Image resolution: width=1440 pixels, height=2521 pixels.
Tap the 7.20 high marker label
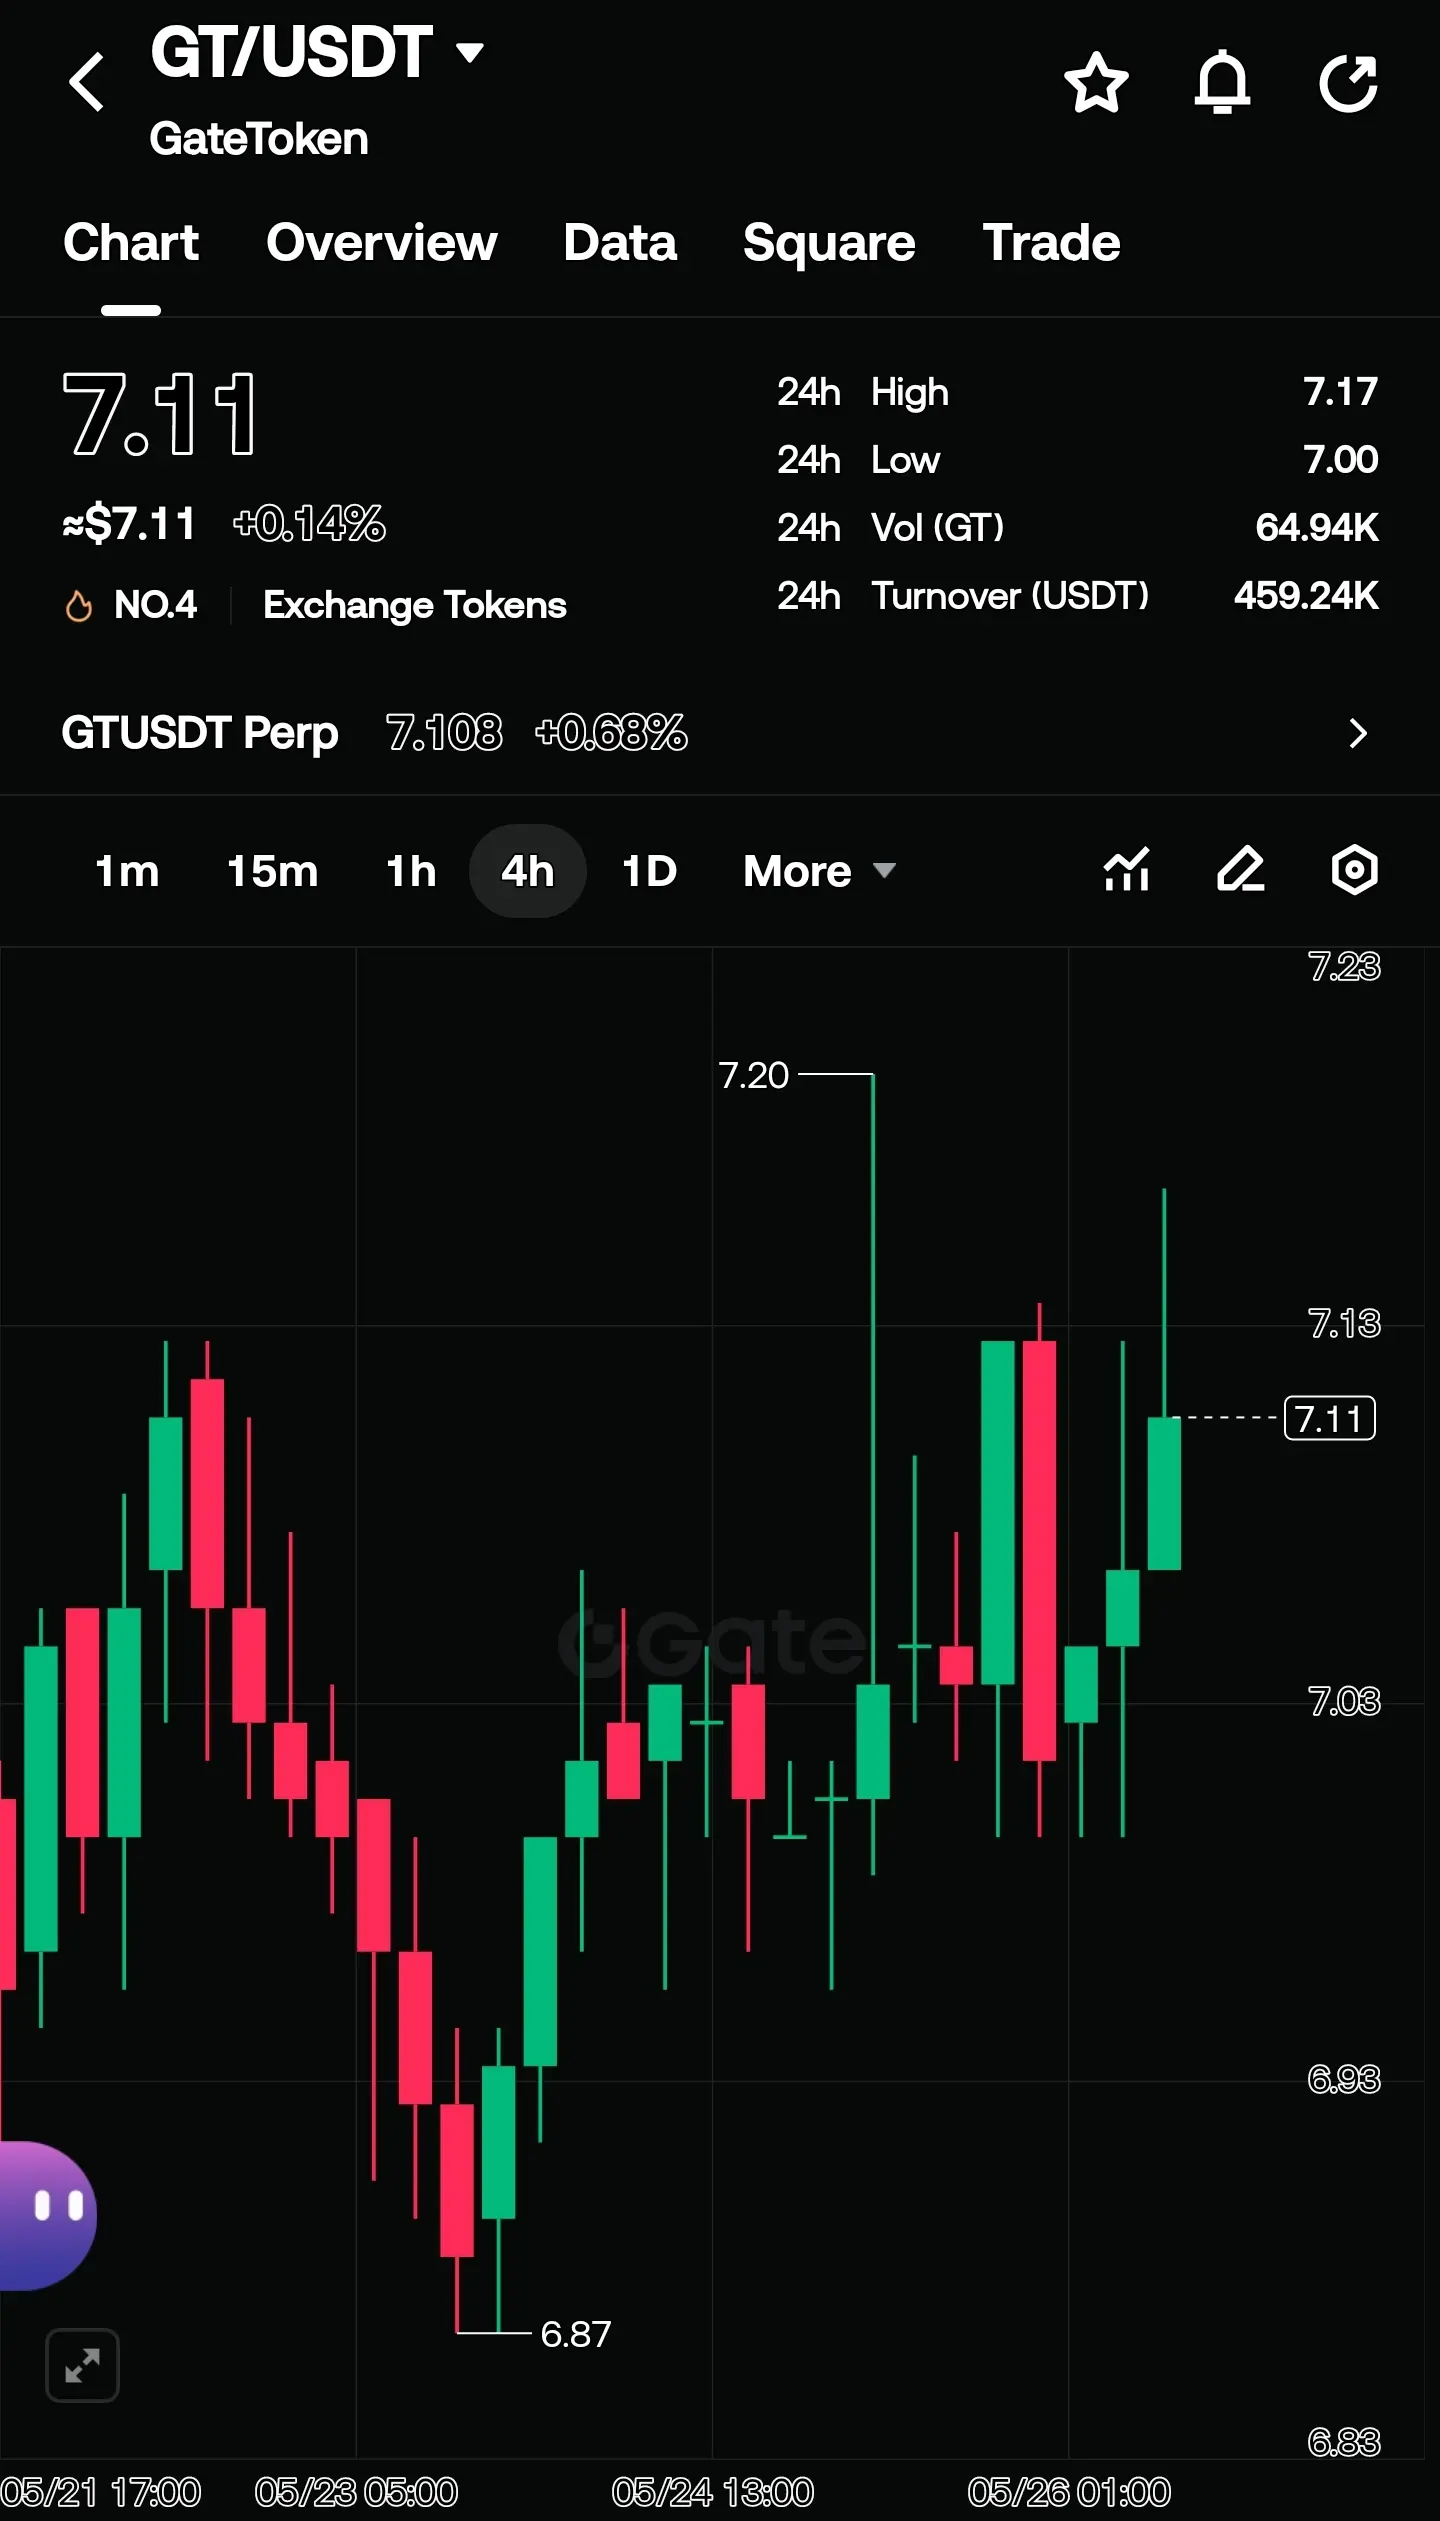(x=754, y=1075)
